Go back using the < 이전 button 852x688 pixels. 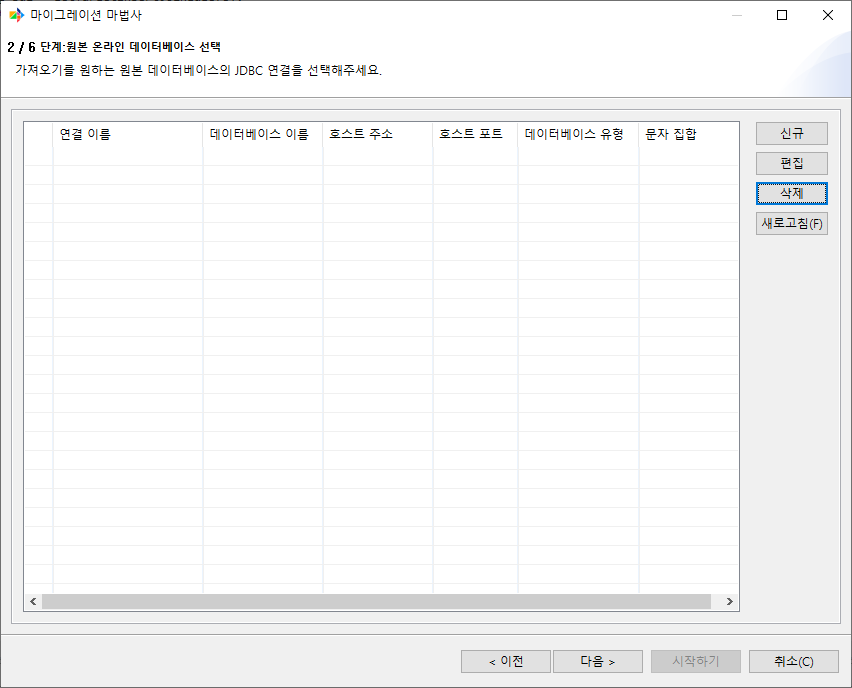click(505, 661)
